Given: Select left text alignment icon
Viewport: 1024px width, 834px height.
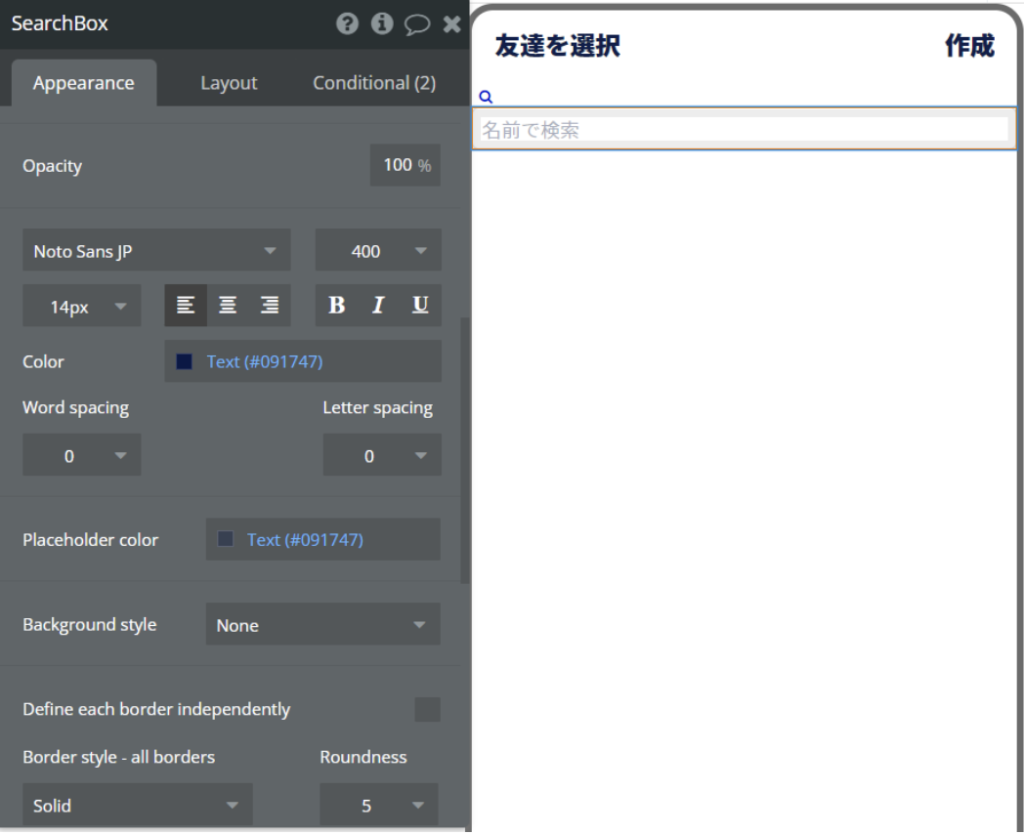Looking at the screenshot, I should point(186,306).
